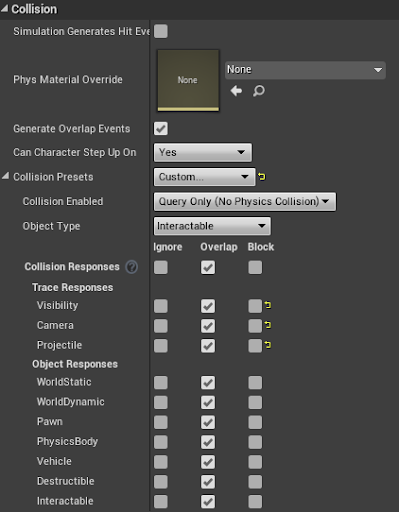The image size is (399, 512).
Task: Open the Collision Presets Custom dropdown
Action: [x=204, y=177]
